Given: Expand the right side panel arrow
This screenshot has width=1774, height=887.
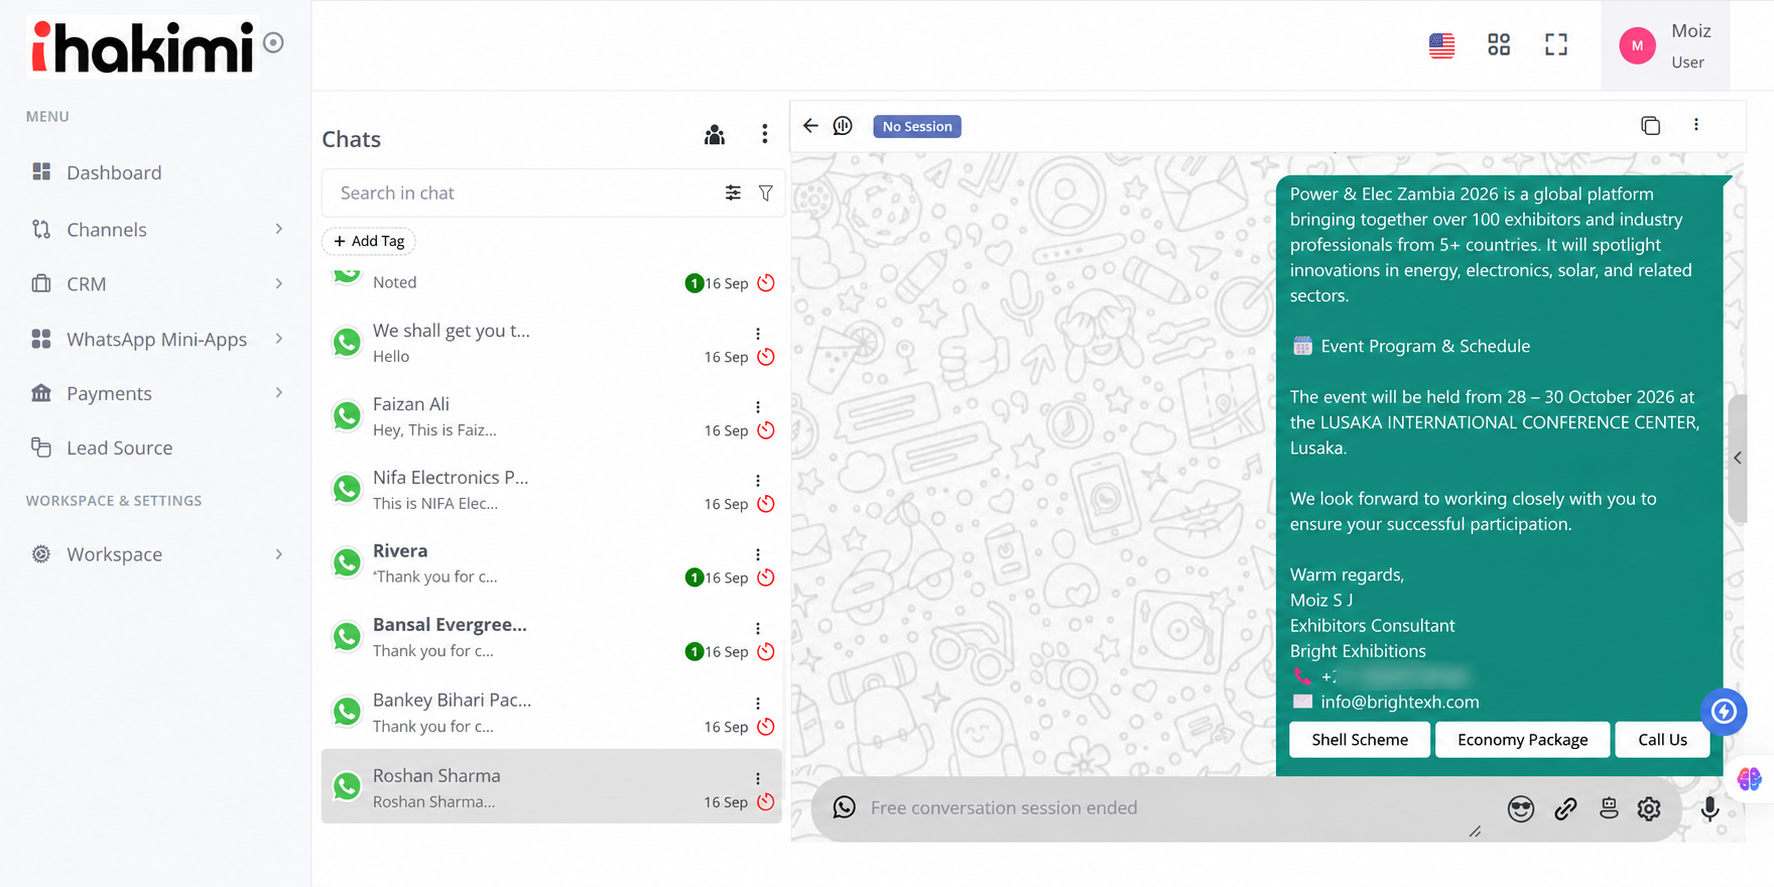Looking at the screenshot, I should [1738, 458].
